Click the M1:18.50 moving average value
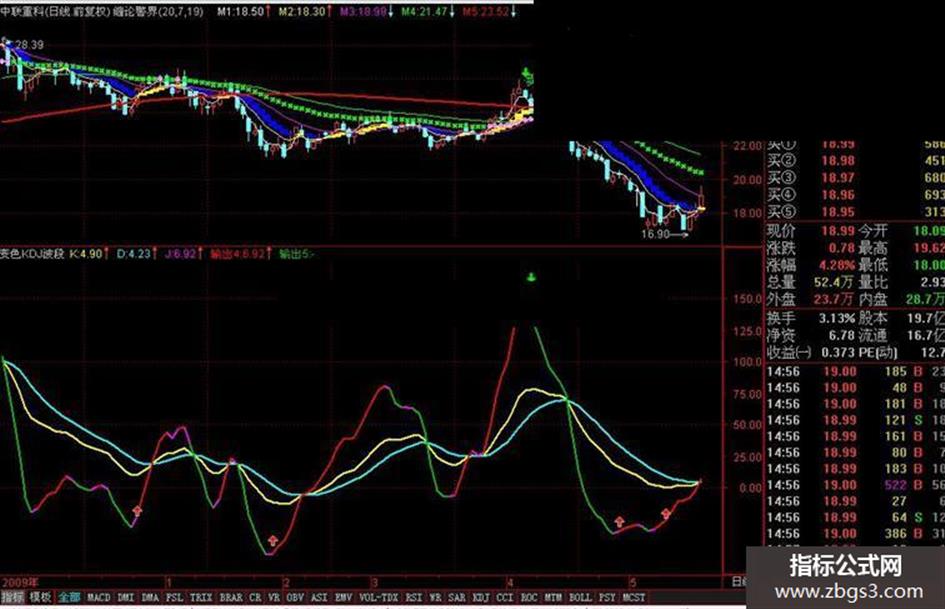Screen dimensions: 945x609 tap(241, 11)
